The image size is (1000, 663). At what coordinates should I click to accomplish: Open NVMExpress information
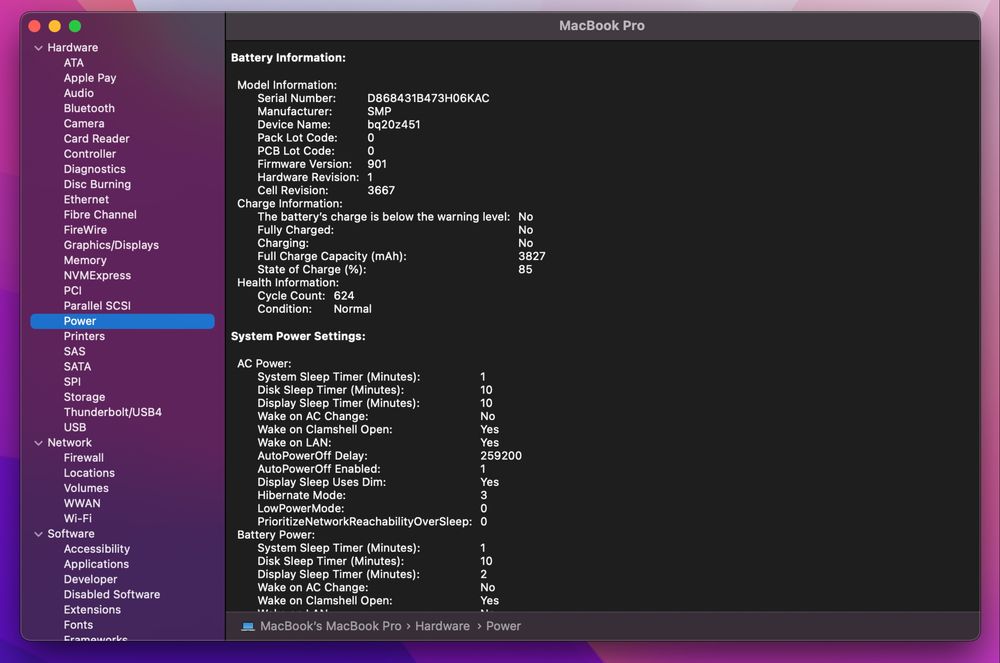tap(97, 275)
